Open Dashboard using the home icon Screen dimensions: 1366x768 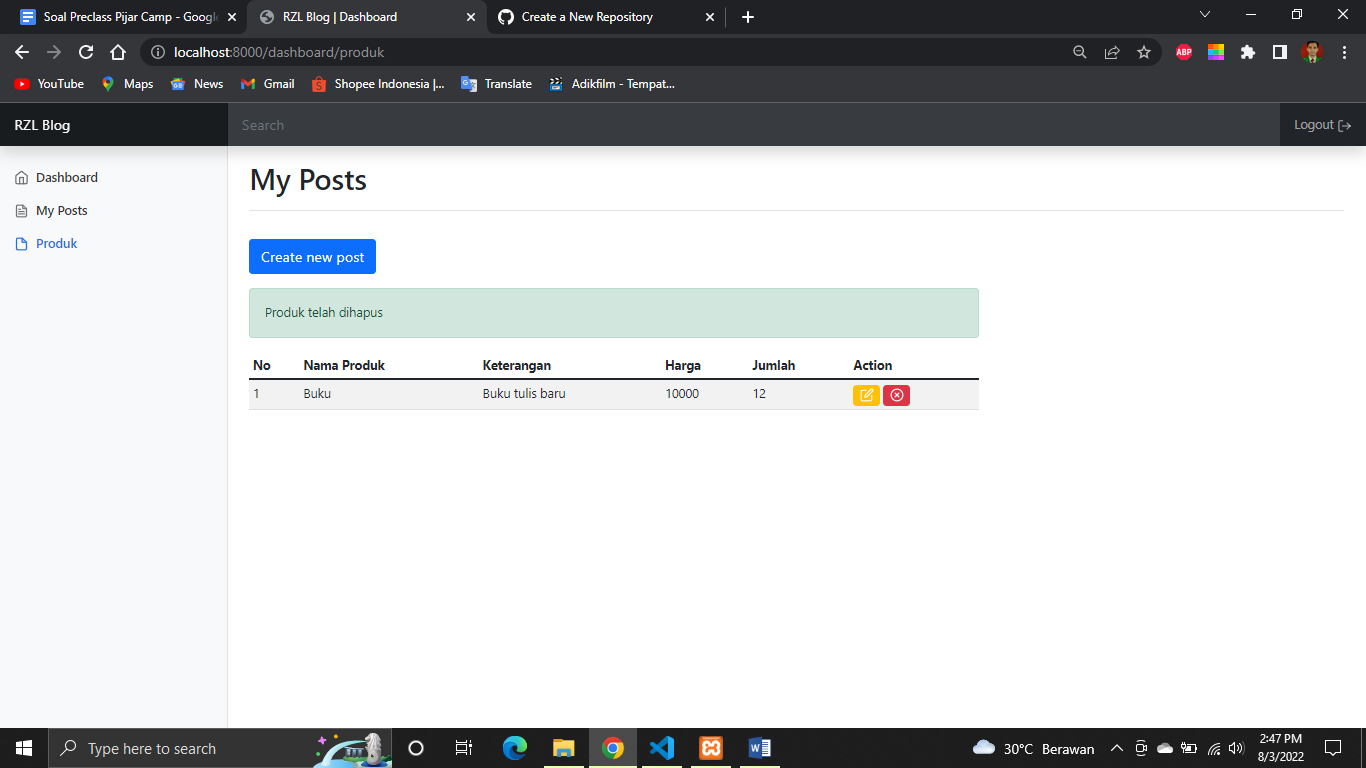coord(22,177)
